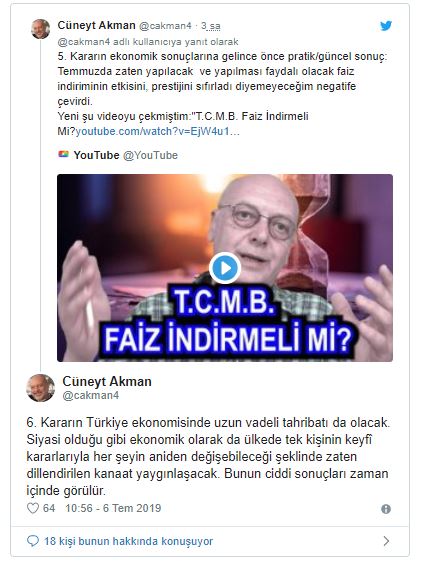Screen dimensions: 436x562
Task: Open '18 kişi bunun hakkında konuşuyor' link
Action: [x=128, y=541]
